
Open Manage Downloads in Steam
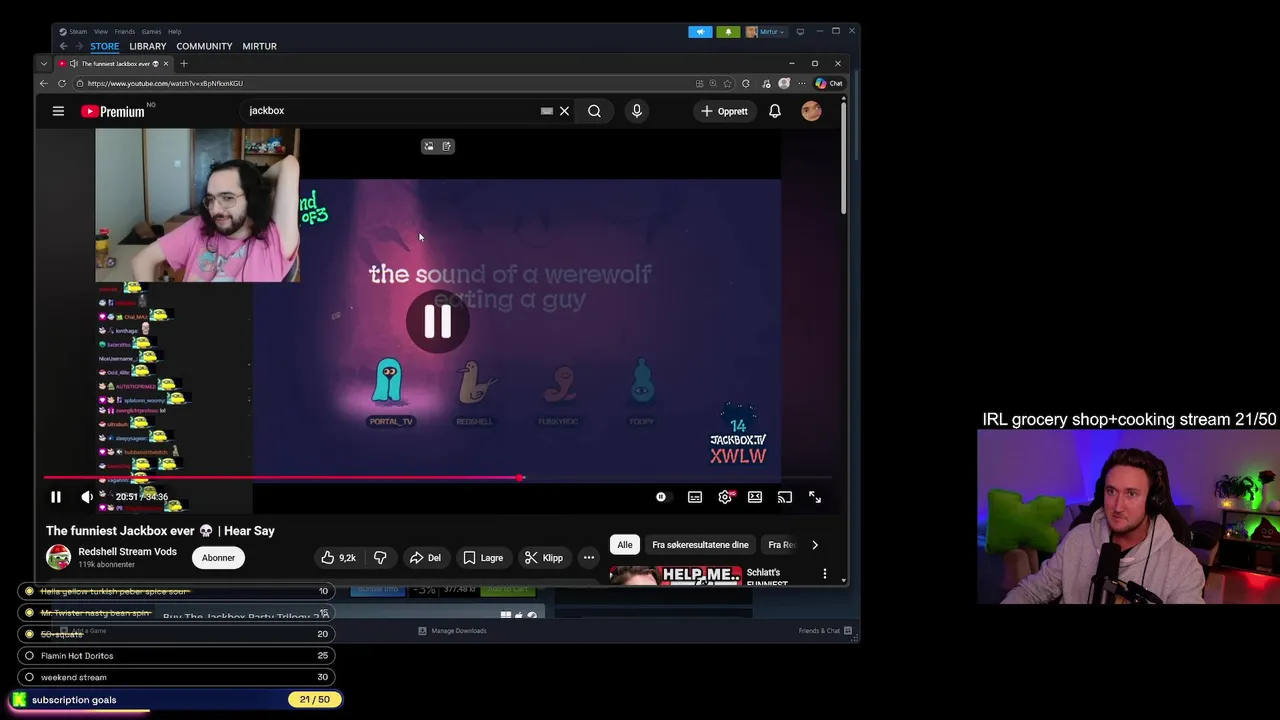(452, 631)
